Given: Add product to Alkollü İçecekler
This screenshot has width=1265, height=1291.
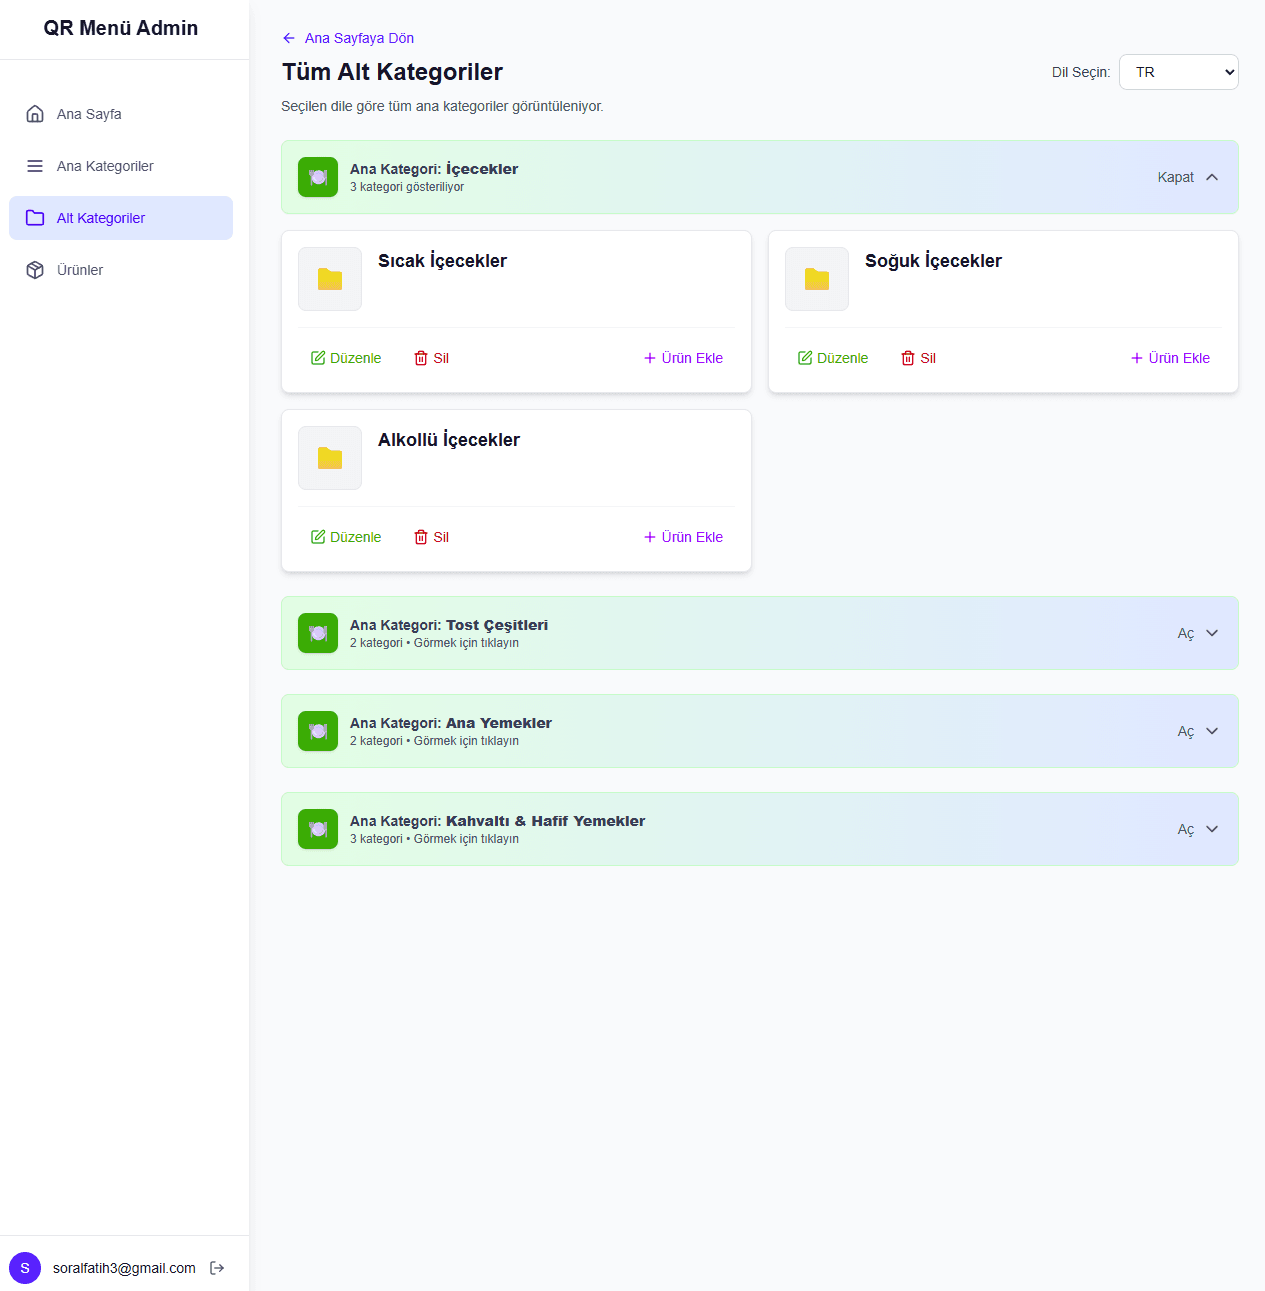Looking at the screenshot, I should pyautogui.click(x=683, y=537).
